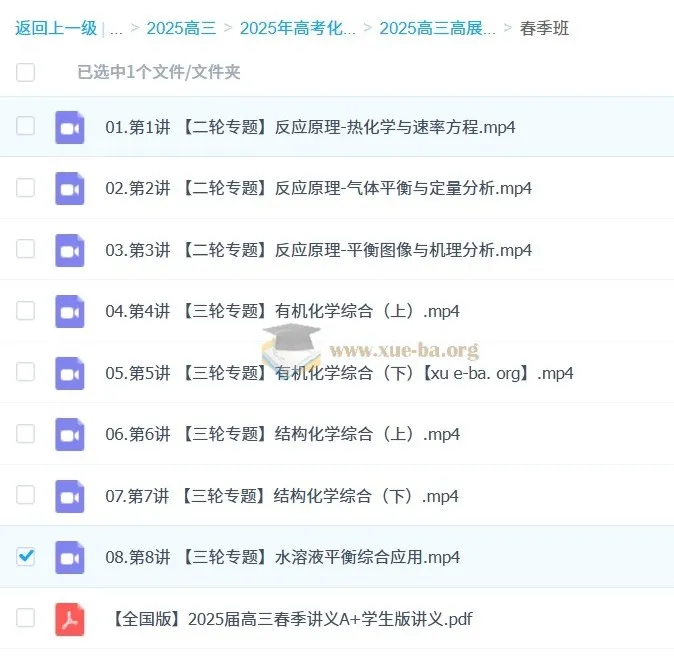Image resolution: width=674 pixels, height=662 pixels.
Task: Go to the 2025高三 breadcrumb folder
Action: click(181, 28)
